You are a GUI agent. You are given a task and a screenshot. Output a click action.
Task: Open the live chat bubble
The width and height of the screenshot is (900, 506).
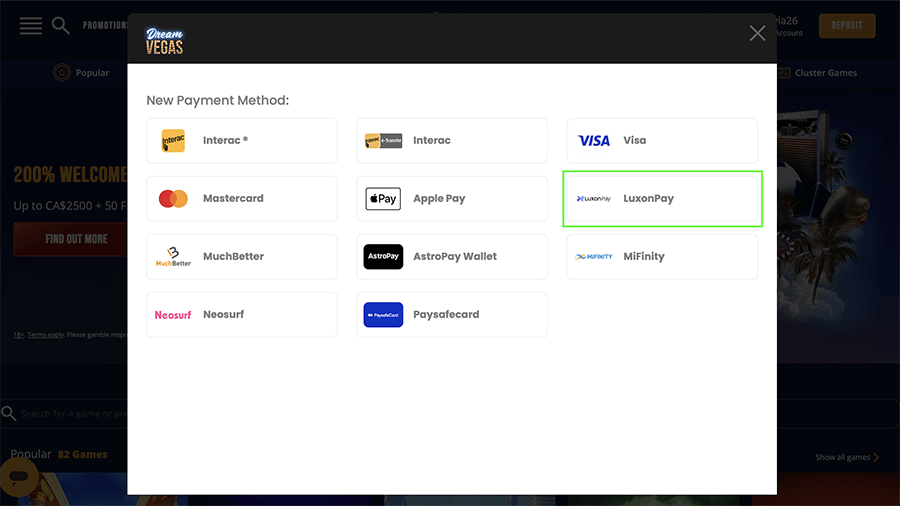[19, 477]
